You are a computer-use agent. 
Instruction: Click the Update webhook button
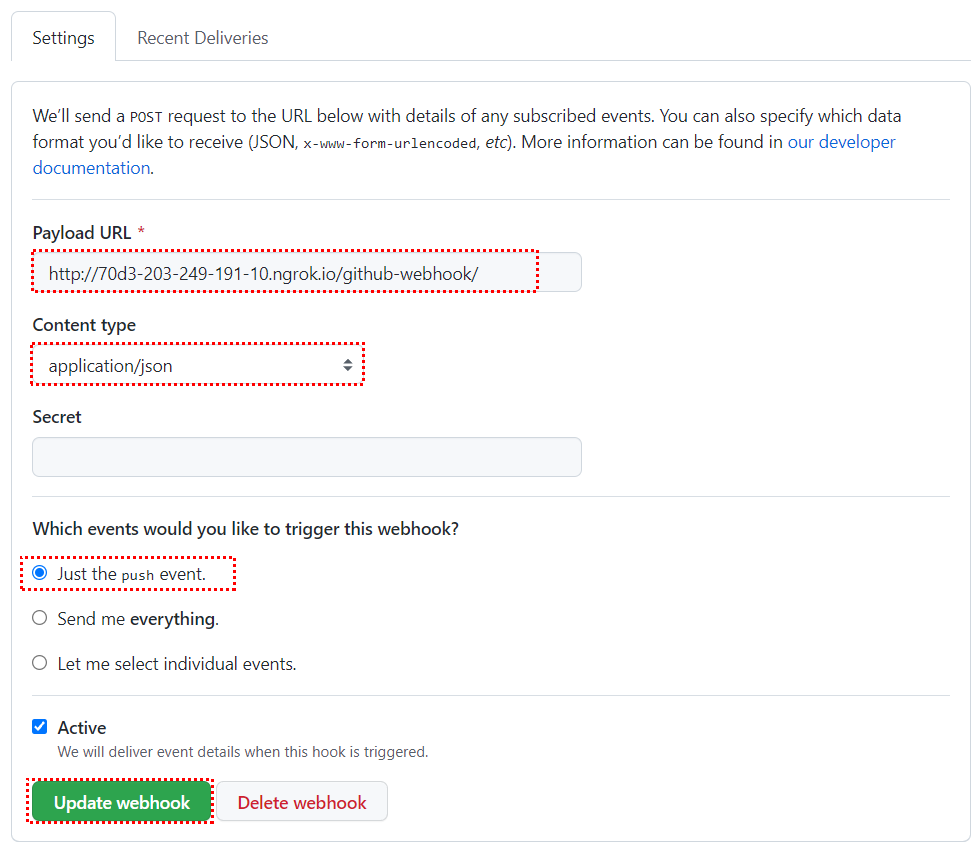(122, 802)
